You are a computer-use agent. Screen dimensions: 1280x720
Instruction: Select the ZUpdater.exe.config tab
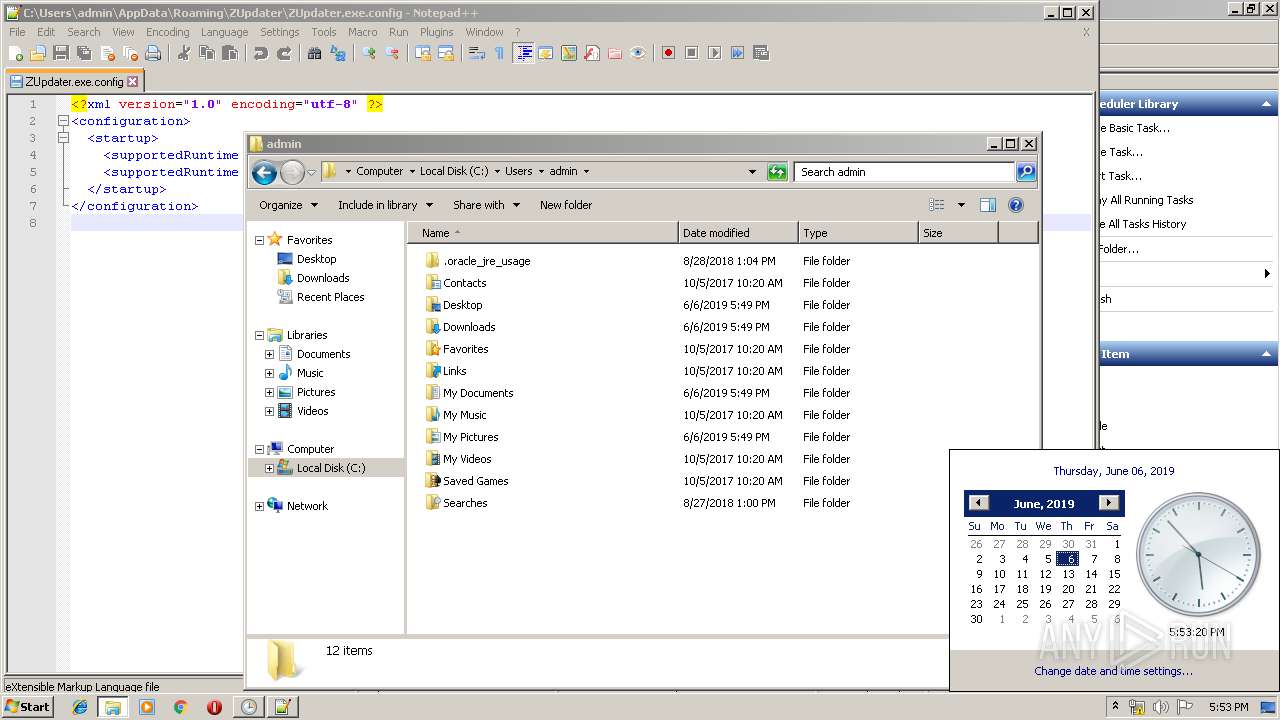click(73, 82)
